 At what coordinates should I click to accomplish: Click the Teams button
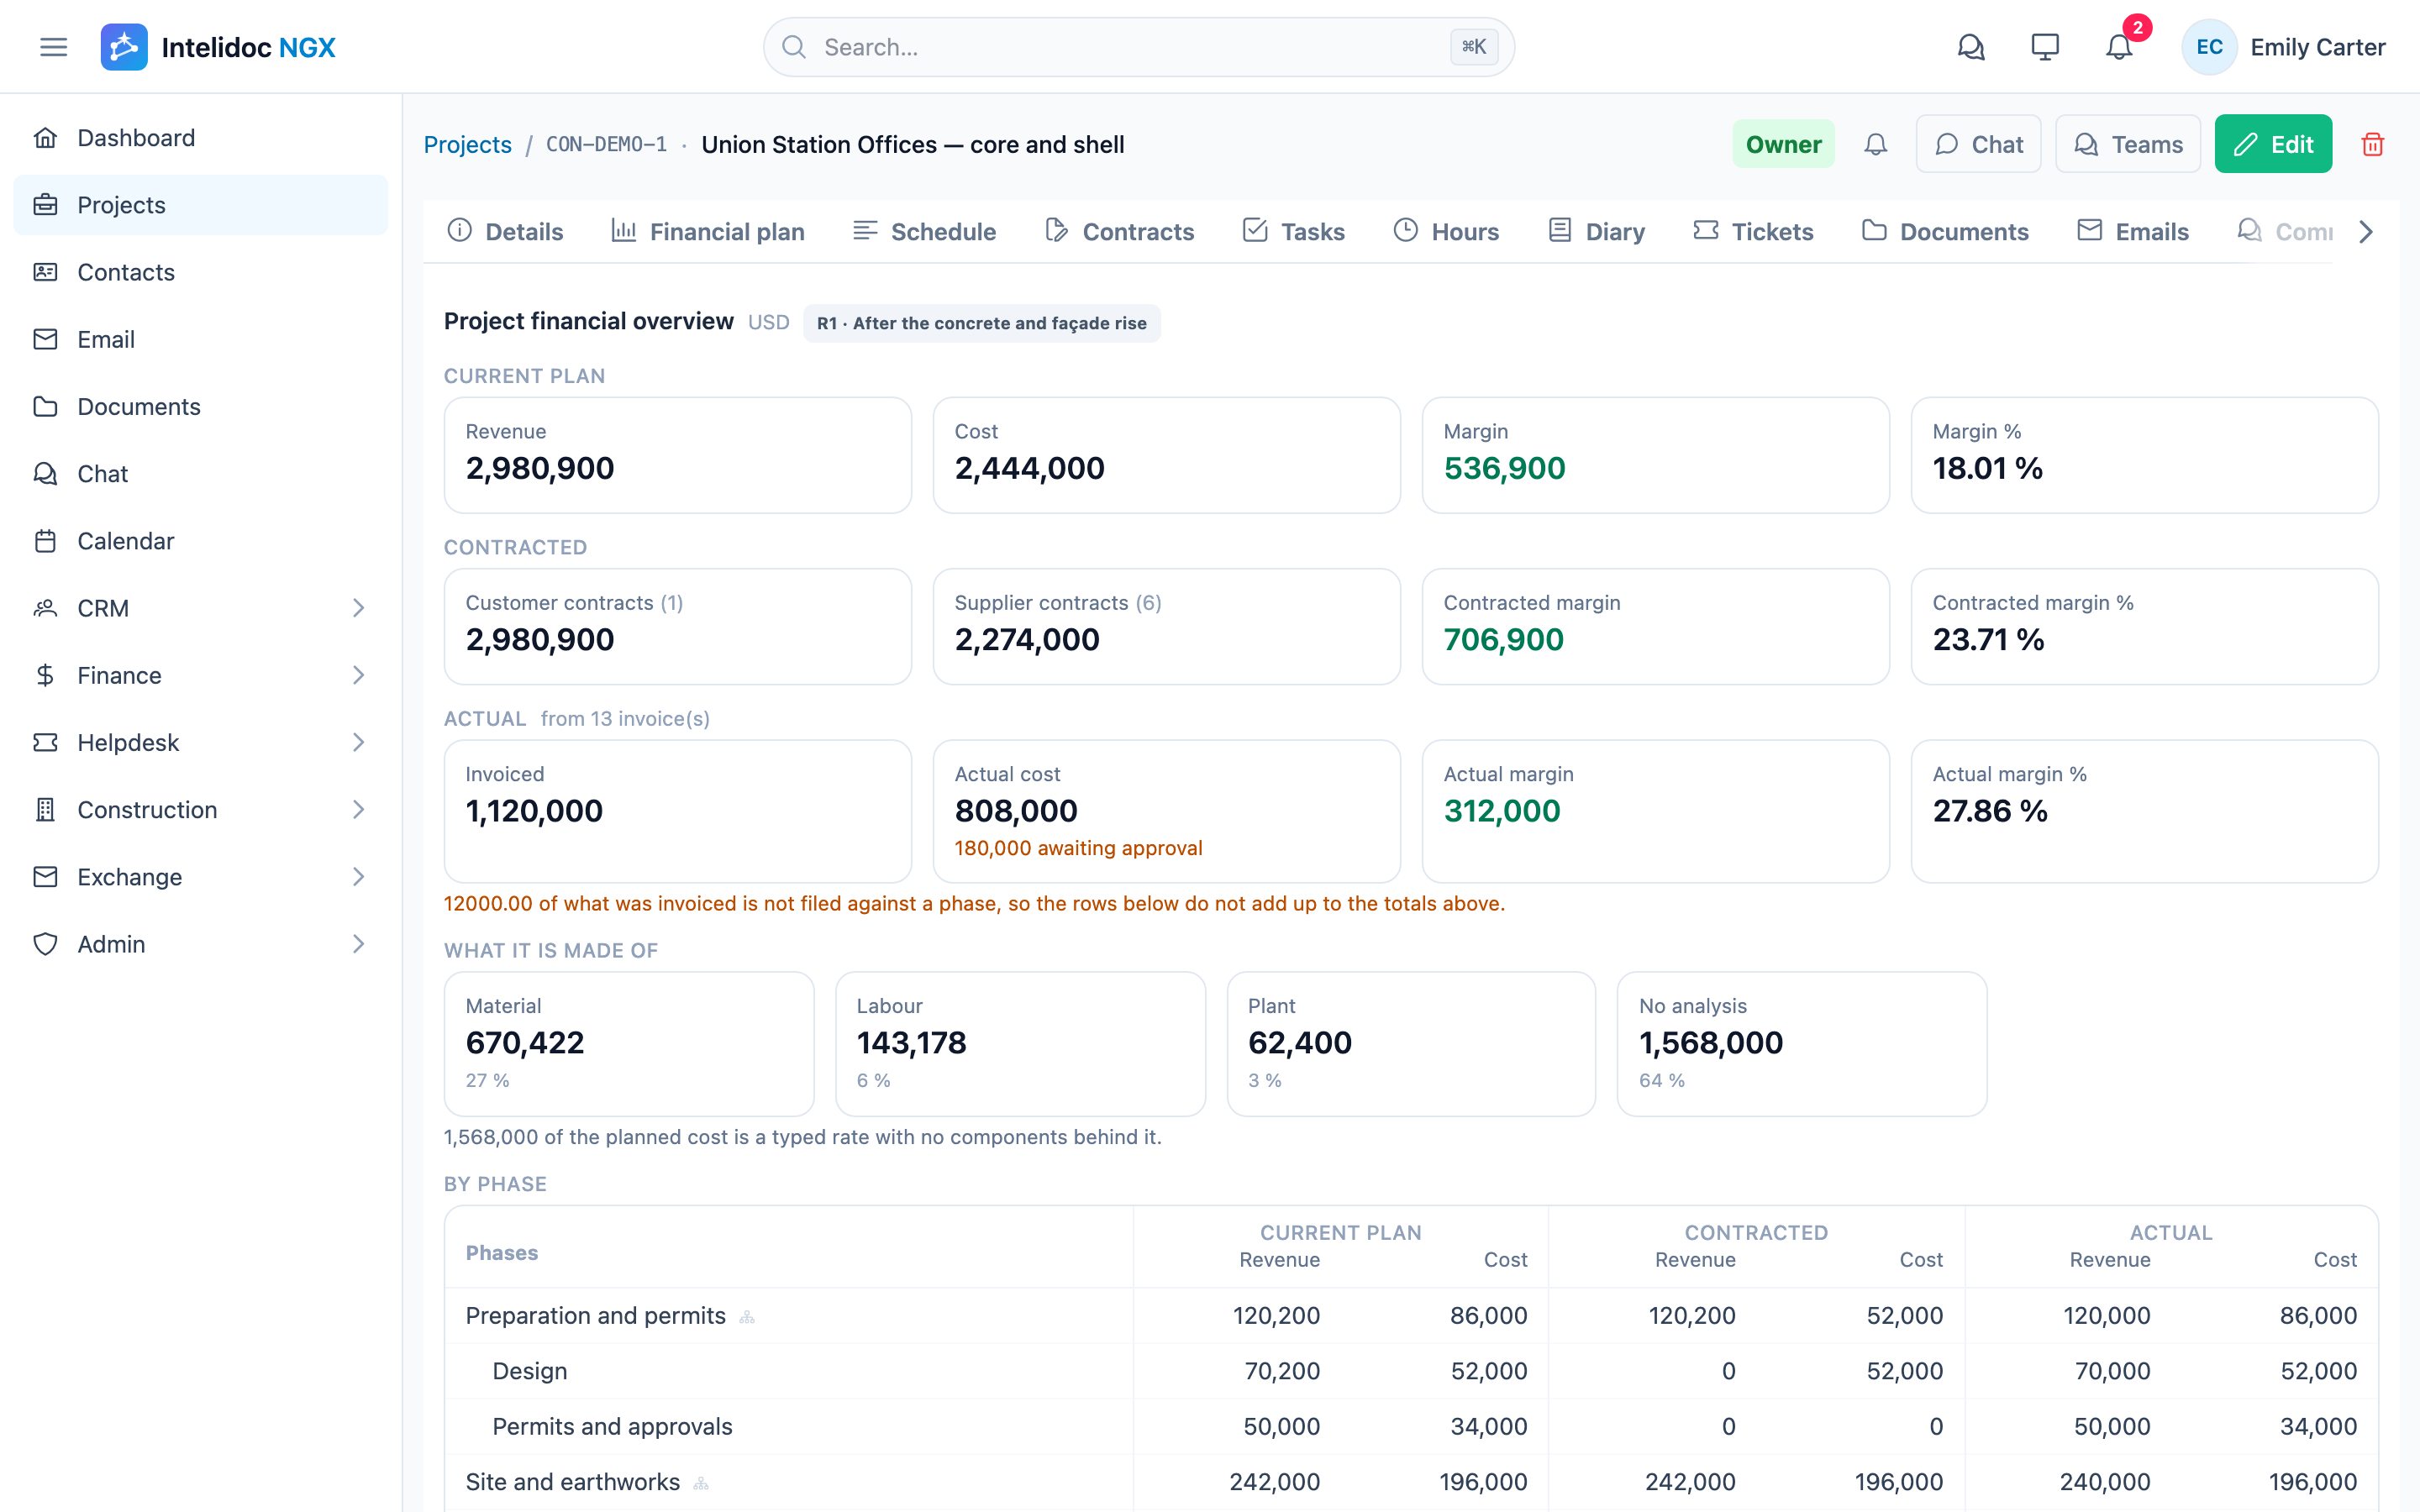point(2128,145)
